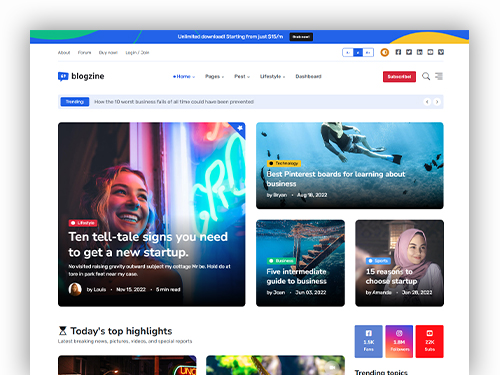
Task: Visit the YouTube icon in the top bar
Action: click(430, 52)
